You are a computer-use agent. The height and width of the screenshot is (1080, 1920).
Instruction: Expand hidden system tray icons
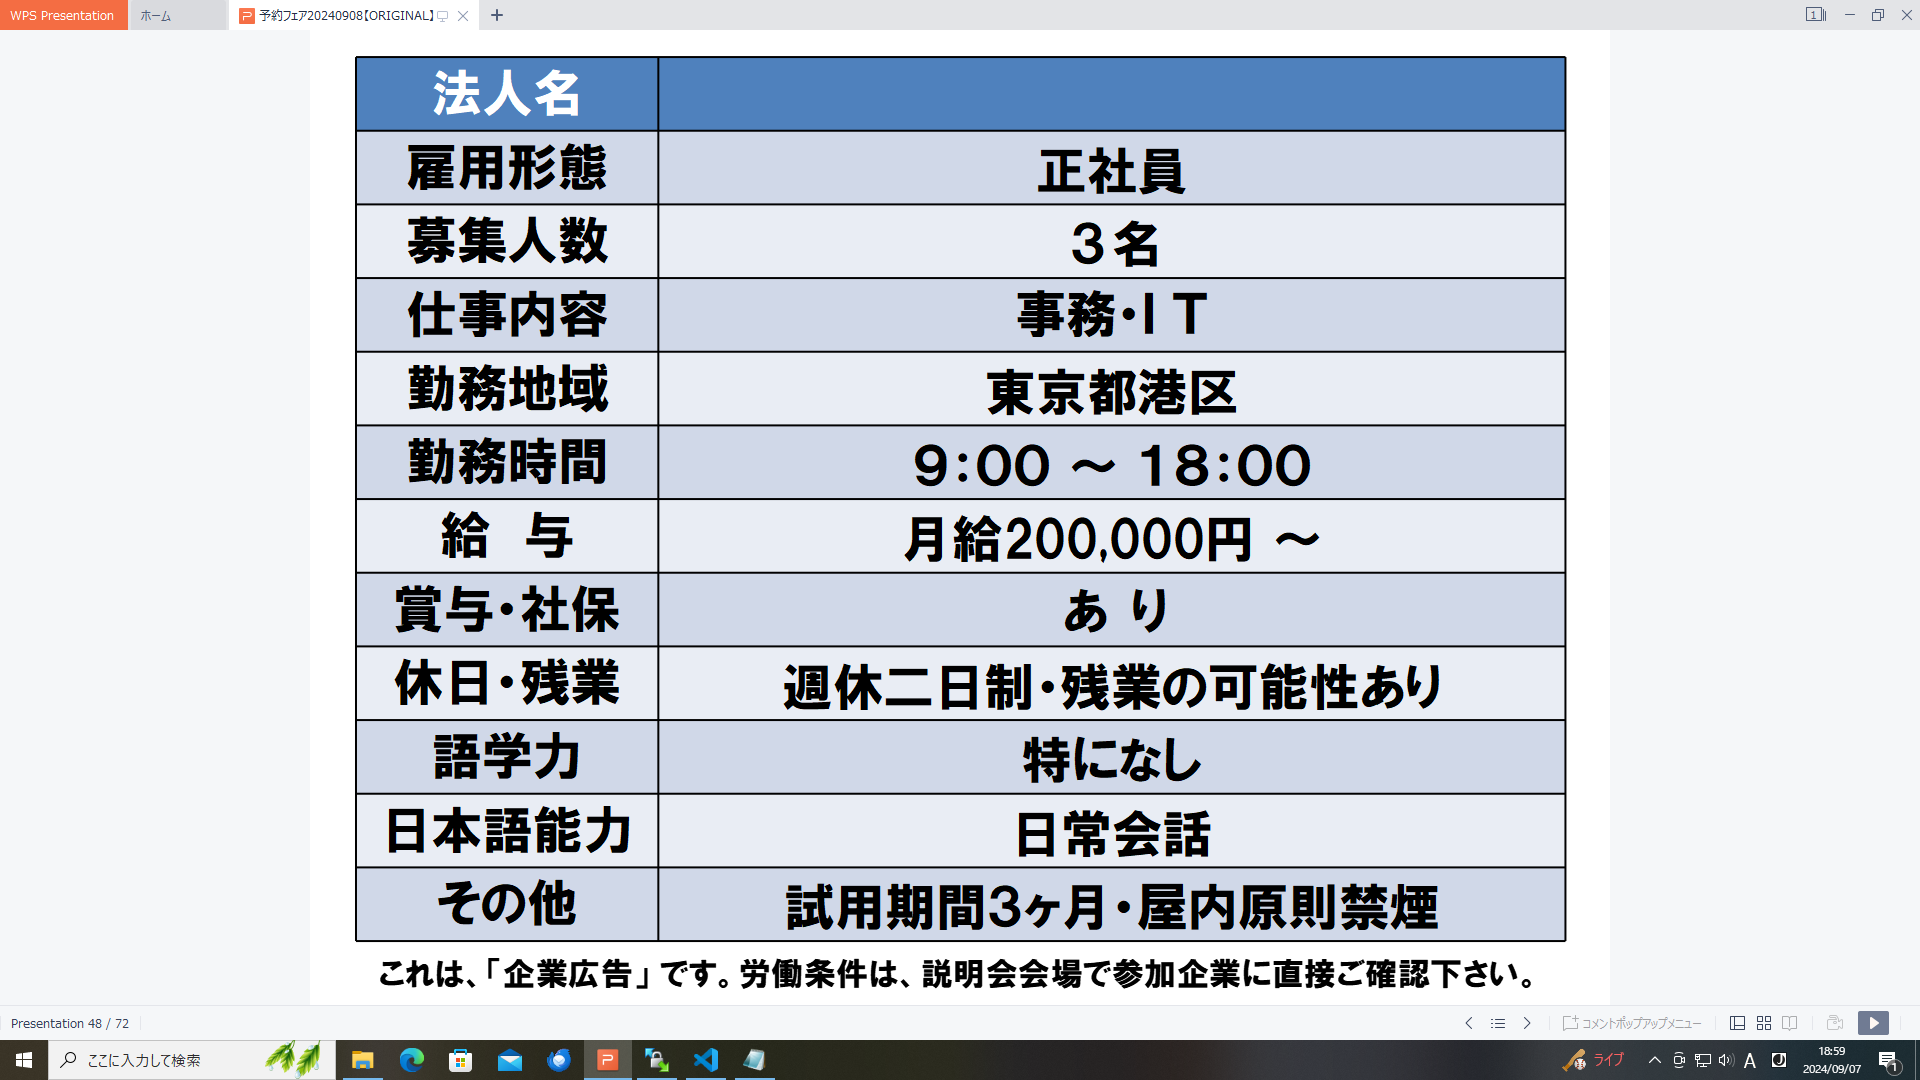pos(1654,1060)
